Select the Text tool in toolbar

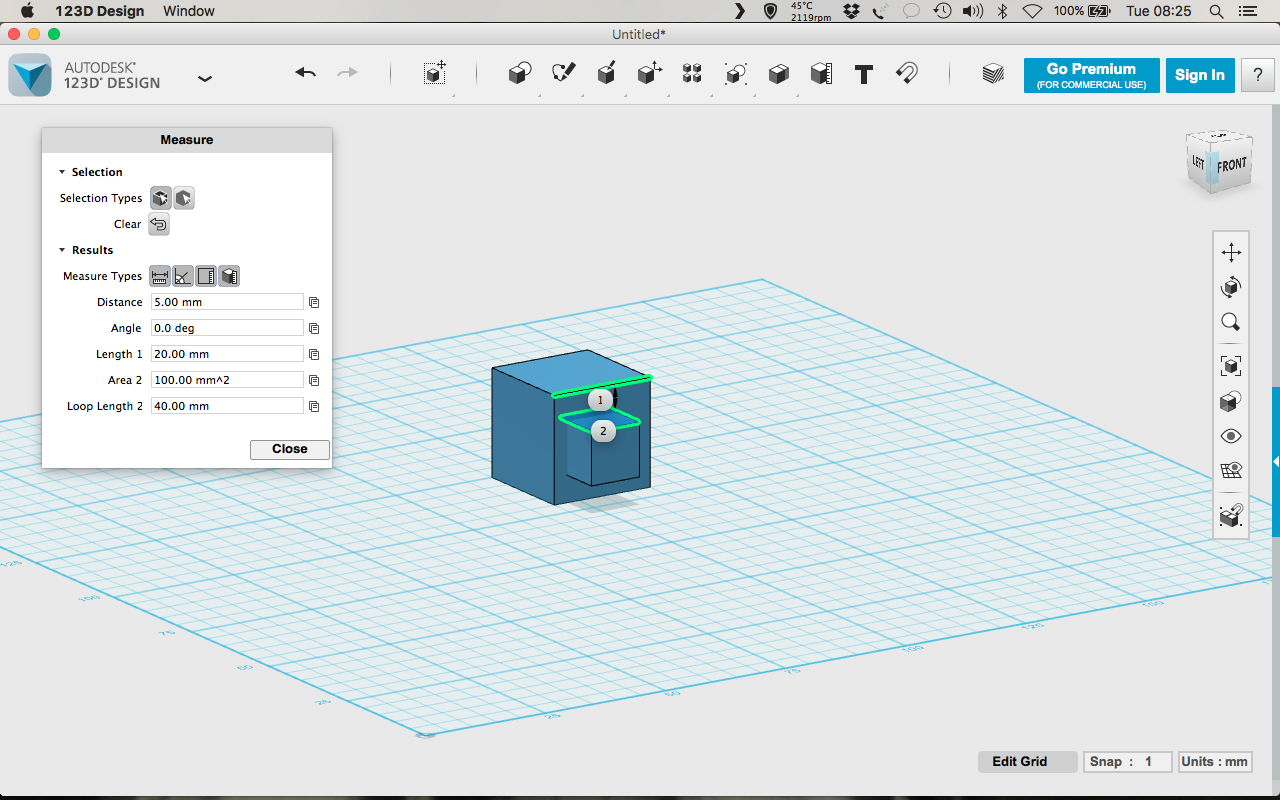[864, 74]
